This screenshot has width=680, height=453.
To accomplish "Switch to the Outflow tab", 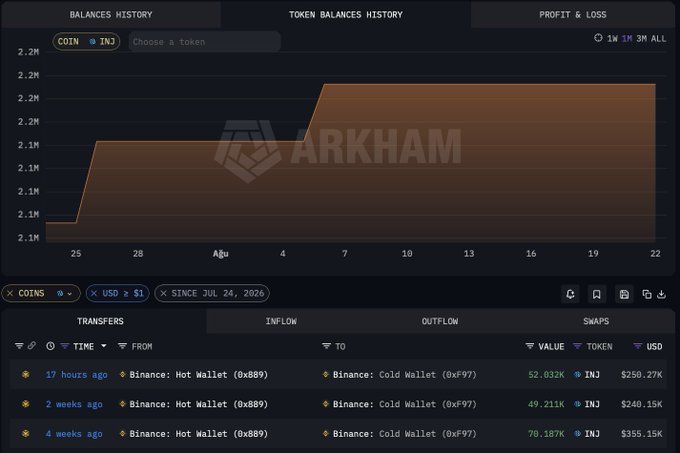I will click(x=440, y=321).
